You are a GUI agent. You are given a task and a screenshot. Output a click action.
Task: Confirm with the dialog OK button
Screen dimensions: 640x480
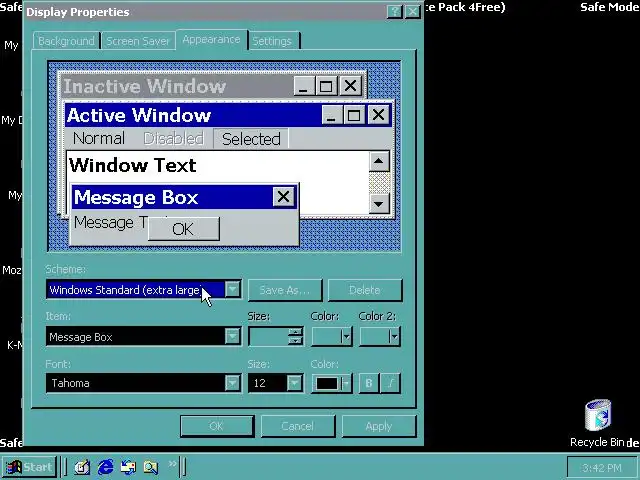[x=217, y=426]
